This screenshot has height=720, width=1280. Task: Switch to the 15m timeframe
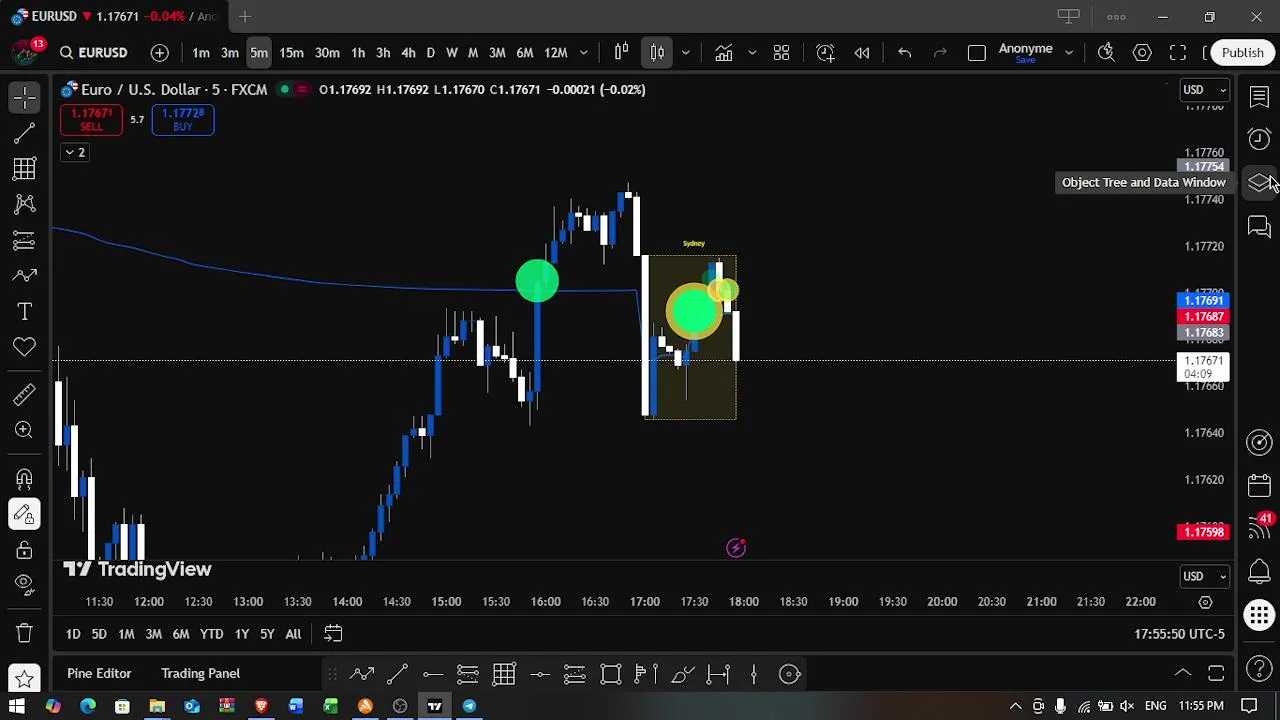pos(291,52)
